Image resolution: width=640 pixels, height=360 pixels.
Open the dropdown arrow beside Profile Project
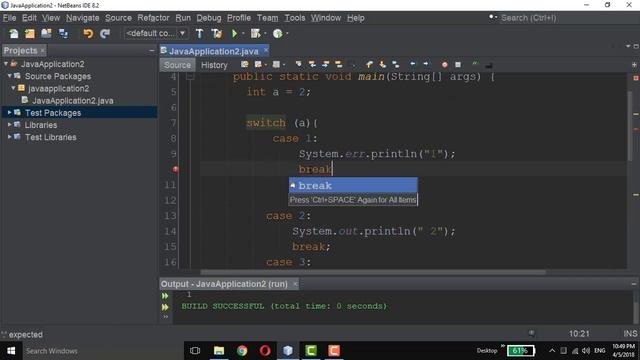[287, 33]
